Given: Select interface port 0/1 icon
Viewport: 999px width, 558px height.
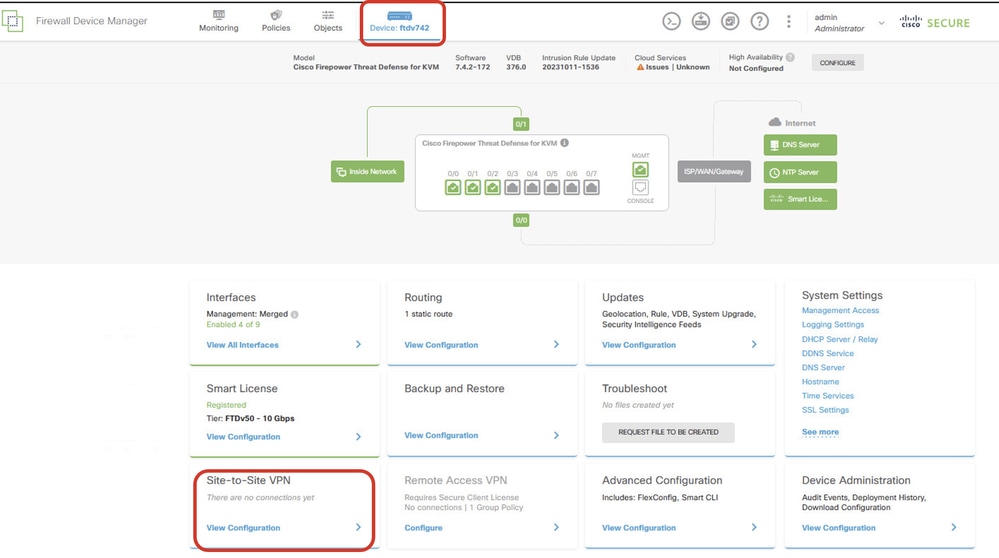Looking at the screenshot, I should (473, 187).
